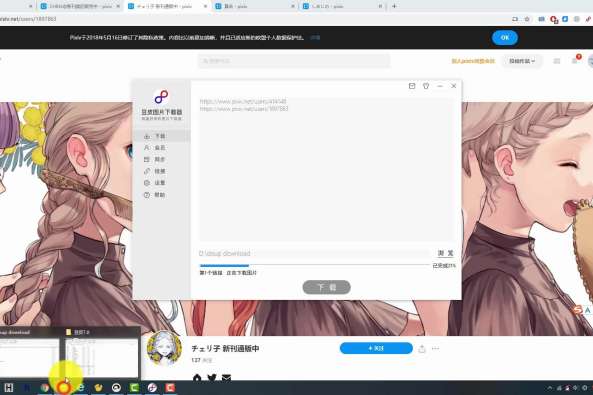Image resolution: width=593 pixels, height=395 pixels.
Task: Click the infinity logo of the downloader
Action: (161, 97)
